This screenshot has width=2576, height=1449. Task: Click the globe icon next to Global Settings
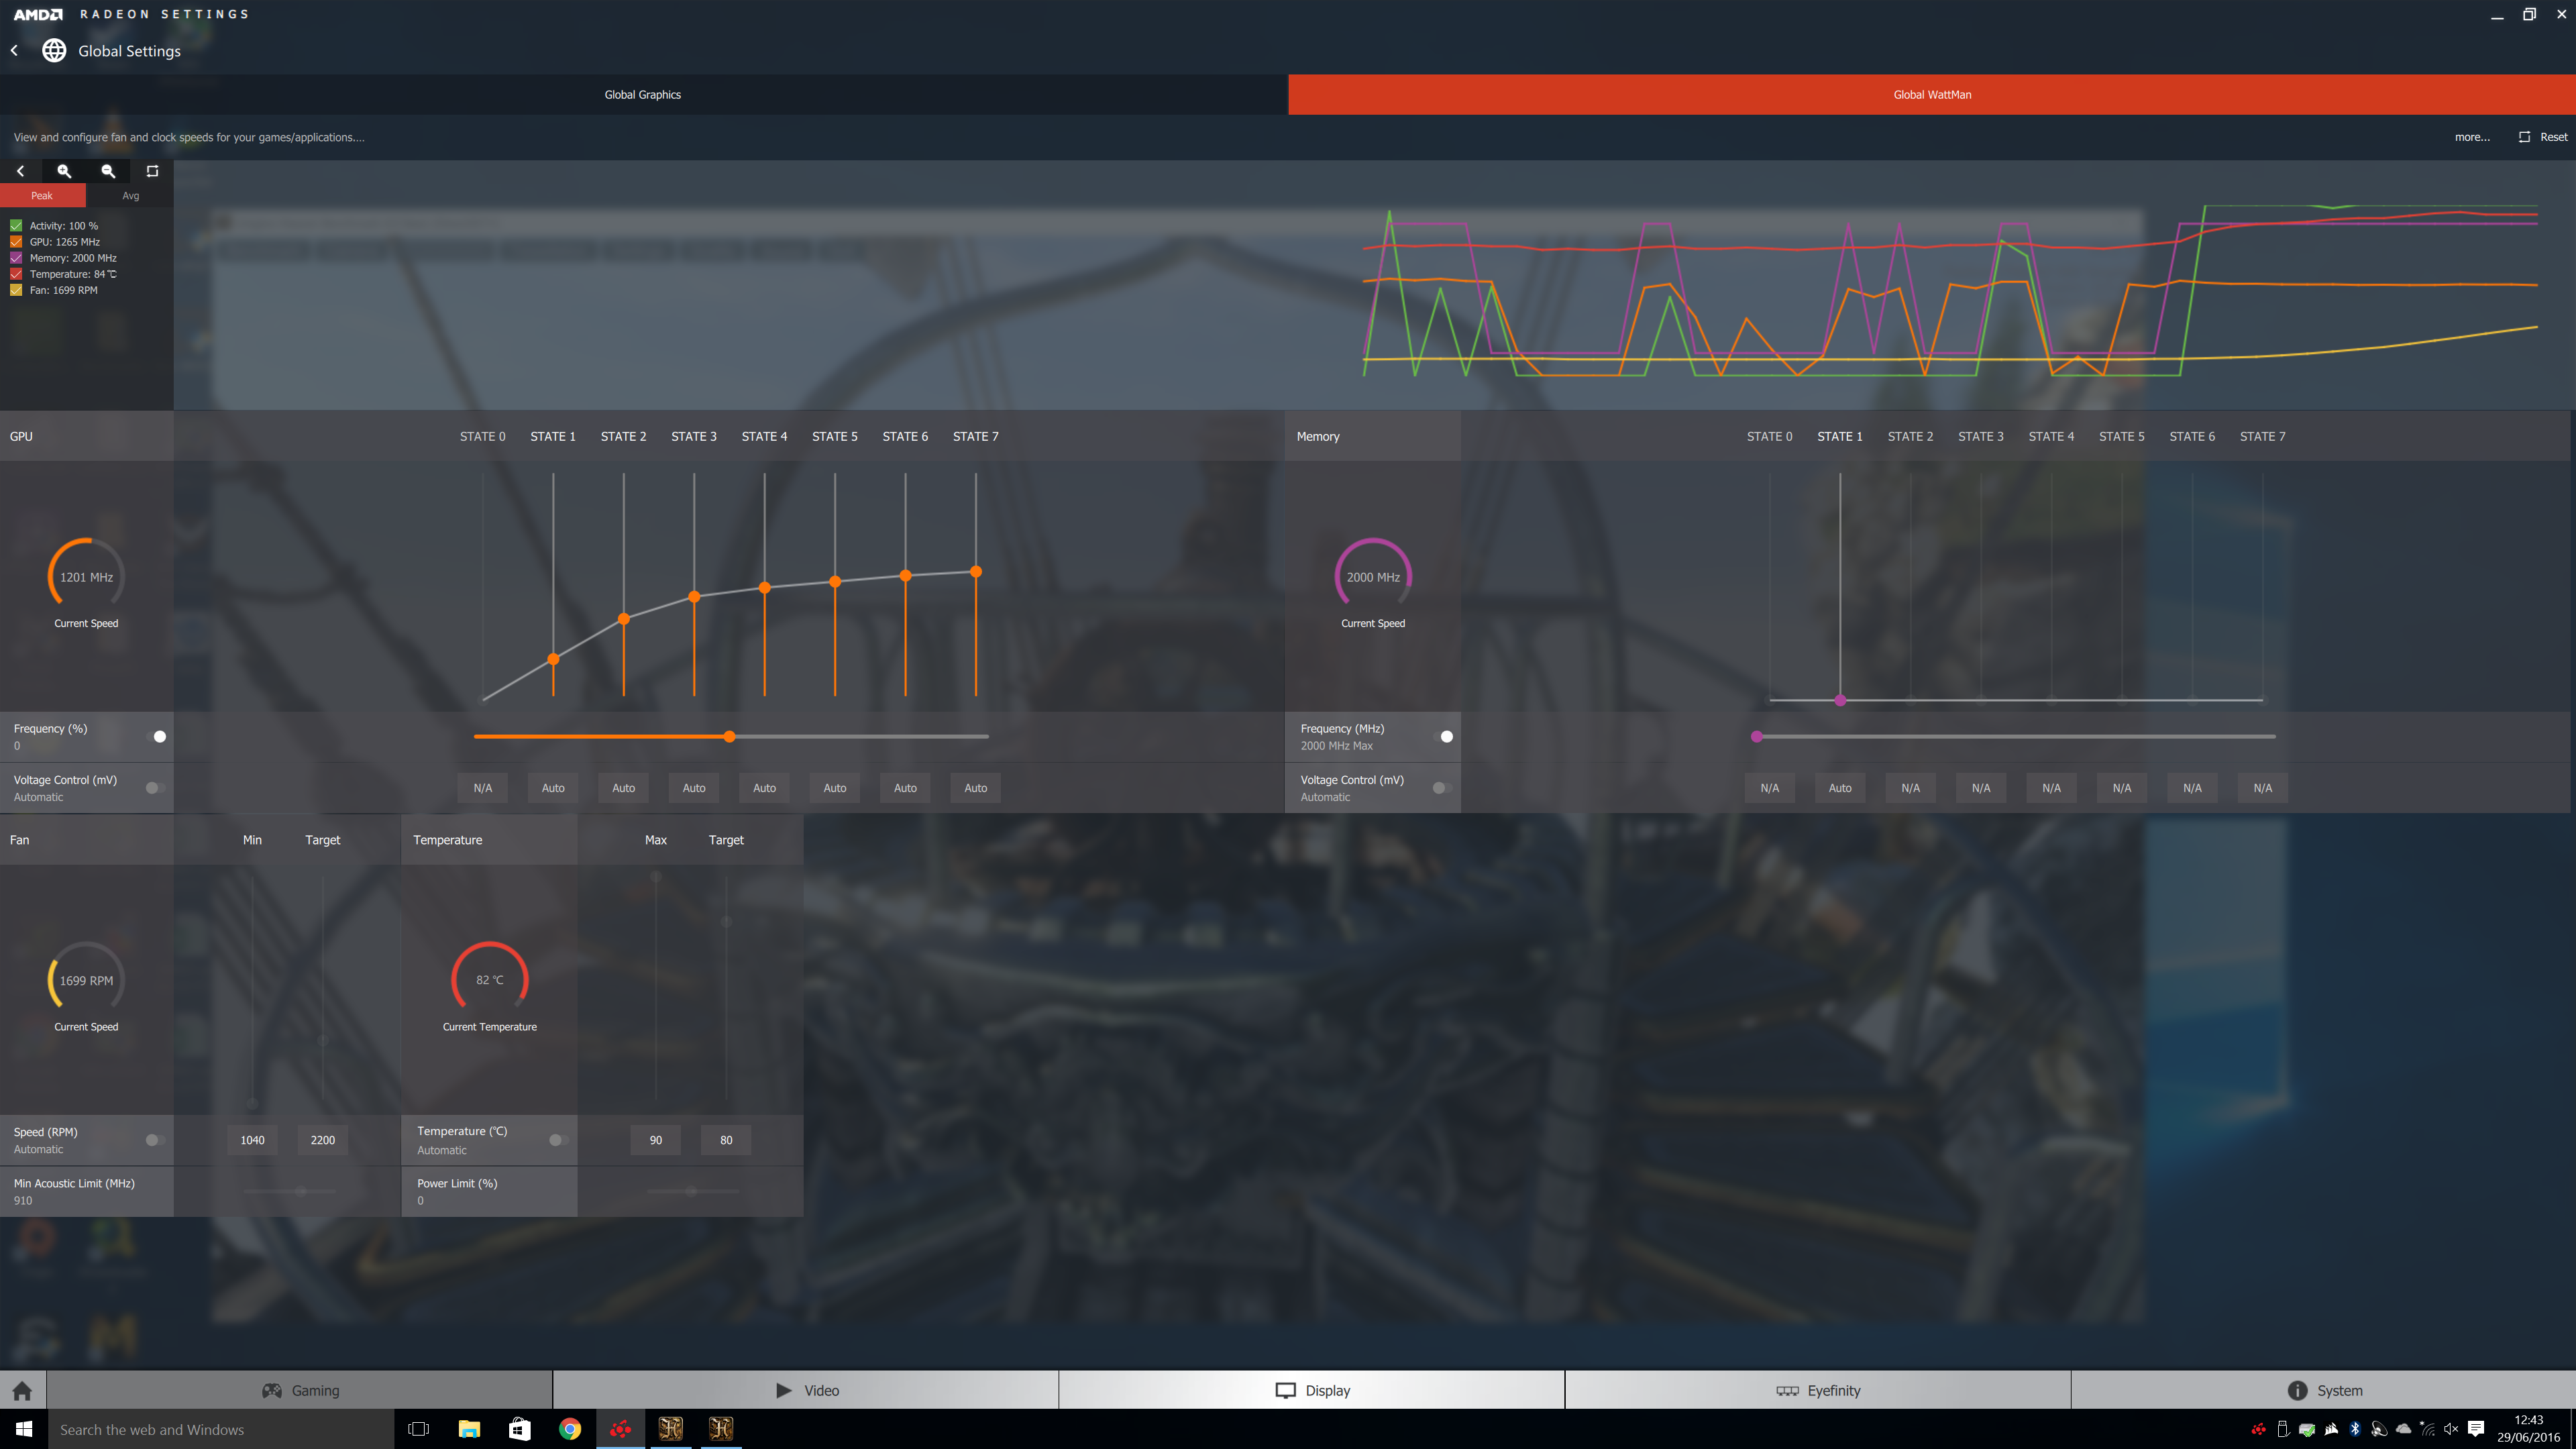pyautogui.click(x=54, y=51)
